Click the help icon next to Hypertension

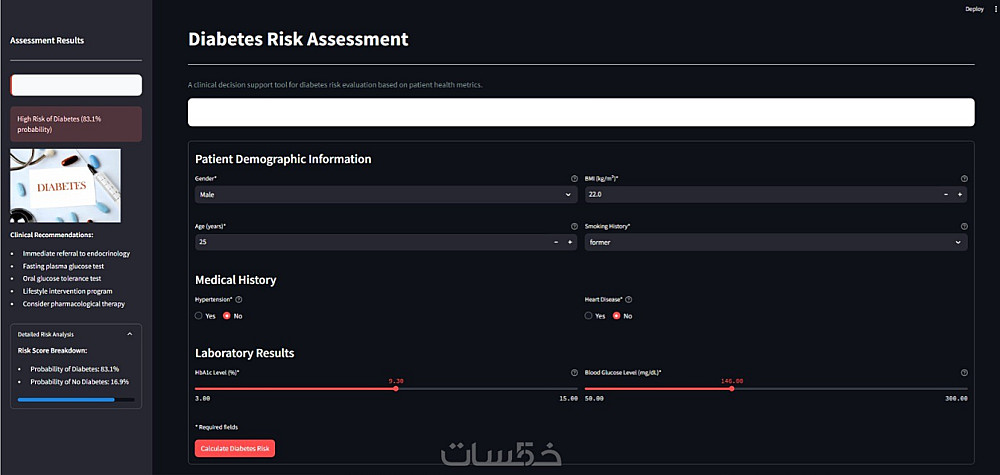pos(239,300)
